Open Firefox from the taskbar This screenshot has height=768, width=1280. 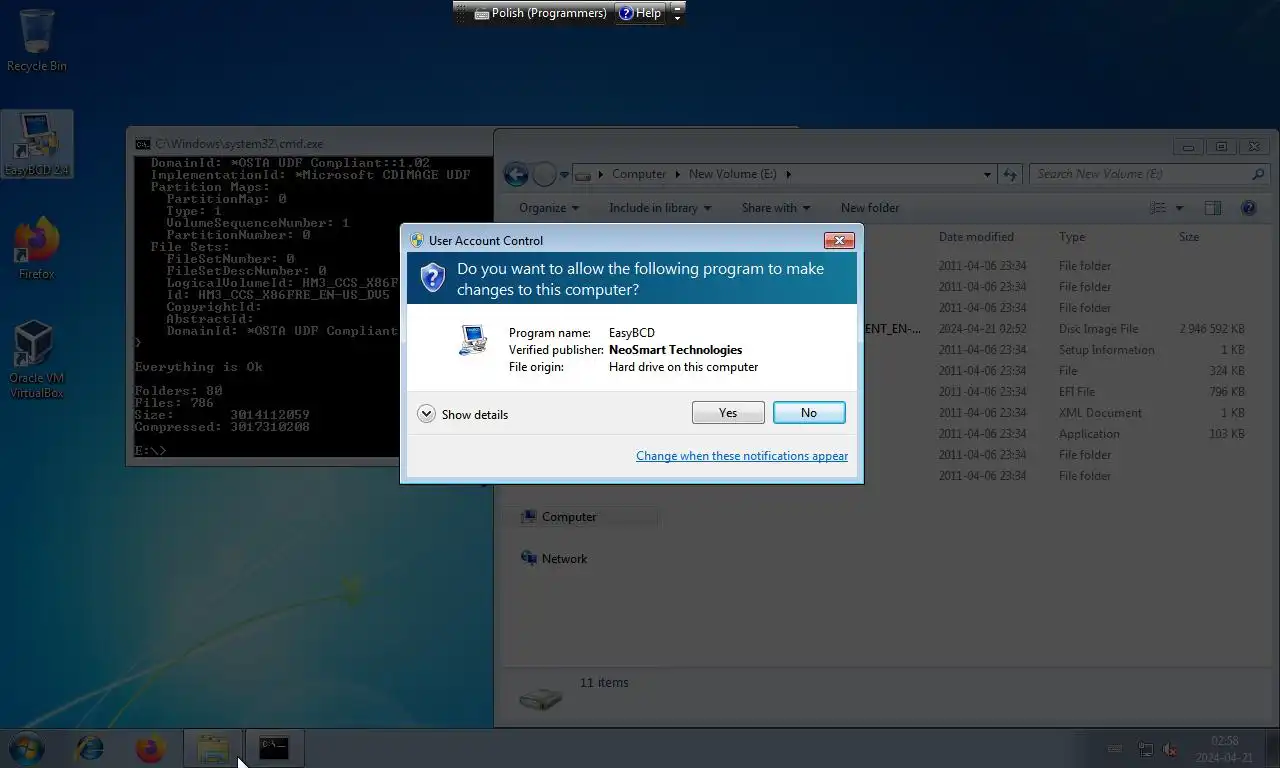point(150,748)
